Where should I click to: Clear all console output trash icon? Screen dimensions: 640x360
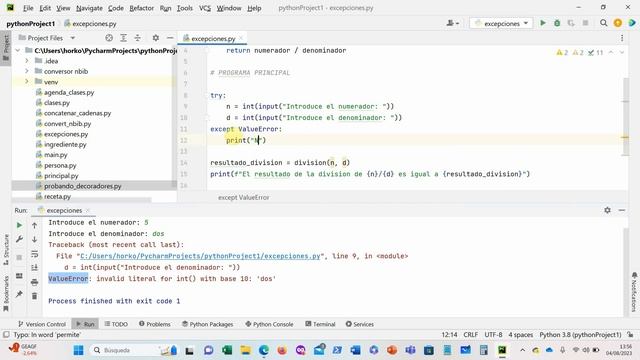tap(35, 296)
